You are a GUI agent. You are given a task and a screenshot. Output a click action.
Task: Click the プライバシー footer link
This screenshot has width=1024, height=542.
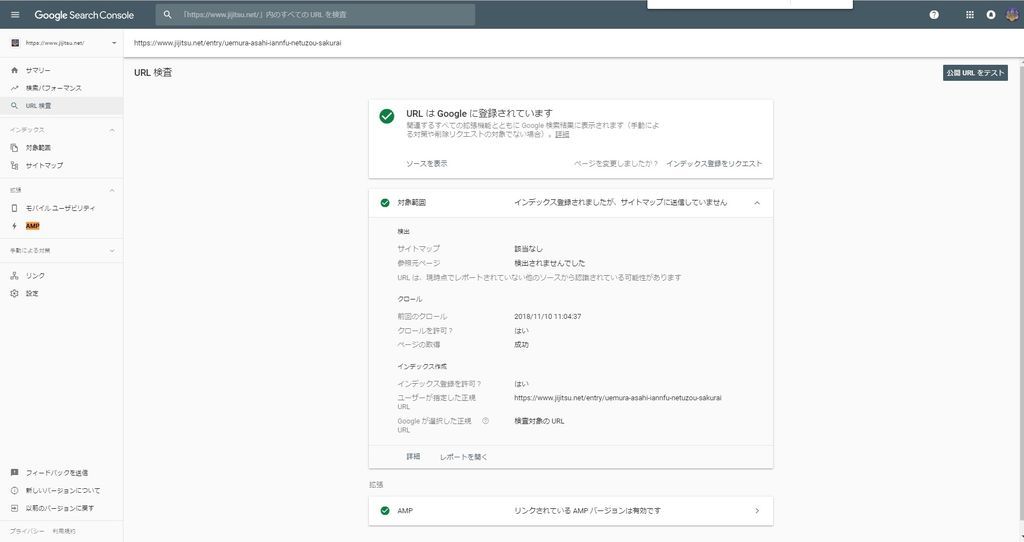(x=27, y=531)
